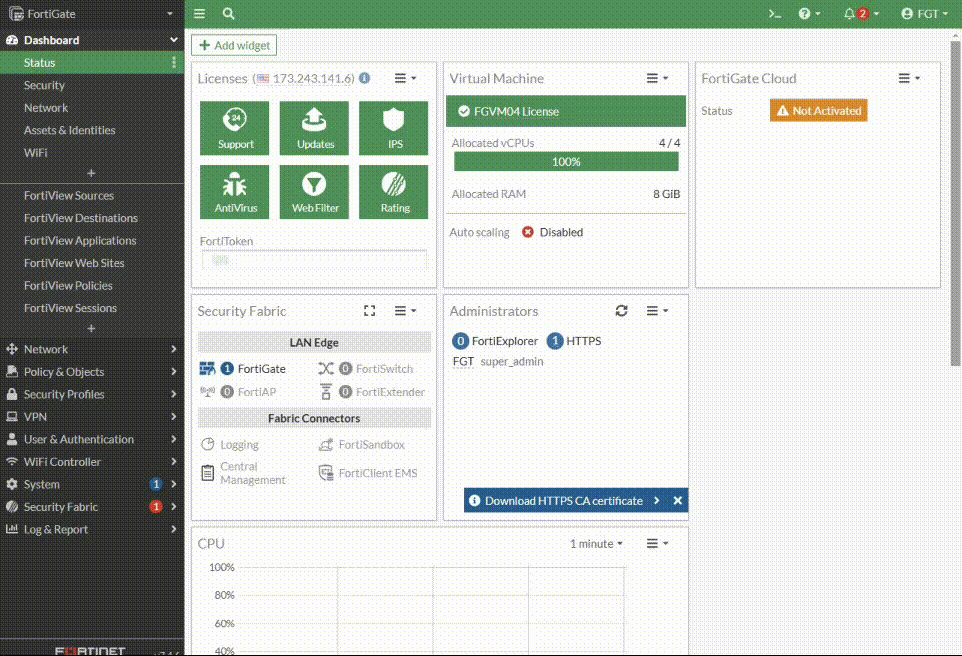The width and height of the screenshot is (962, 656).
Task: Expand the Security Fabric widget fullscreen
Action: (369, 311)
